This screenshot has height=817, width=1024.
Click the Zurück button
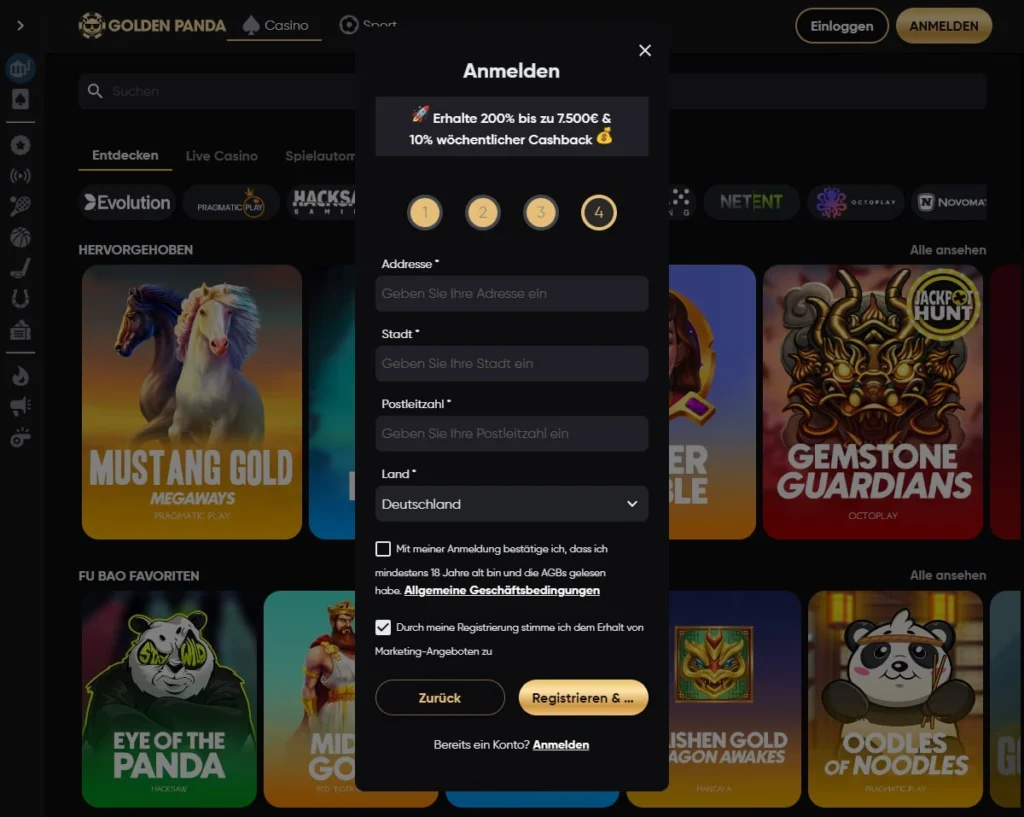pyautogui.click(x=440, y=697)
